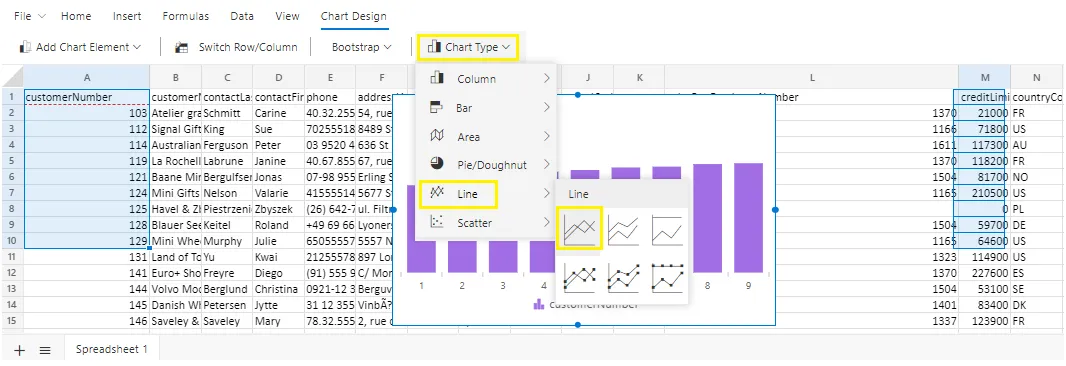
Task: Choose the stacked line chart icon
Action: pyautogui.click(x=623, y=229)
